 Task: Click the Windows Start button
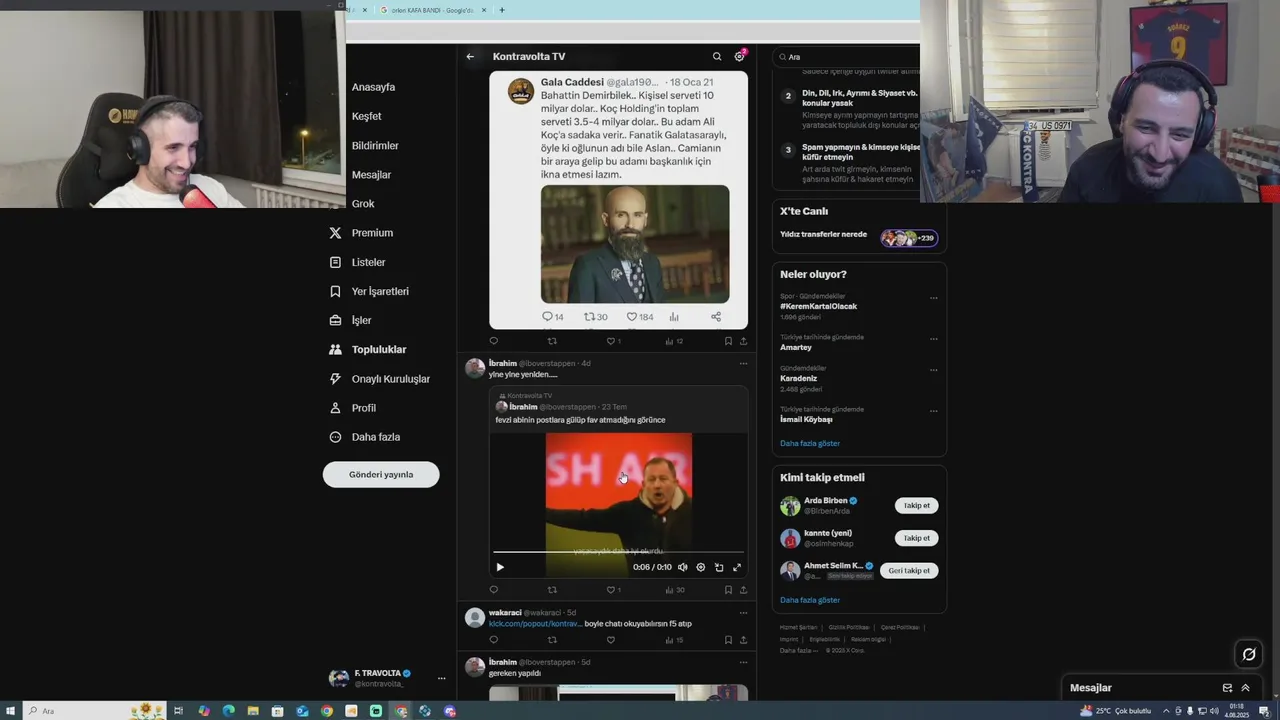click(x=11, y=711)
